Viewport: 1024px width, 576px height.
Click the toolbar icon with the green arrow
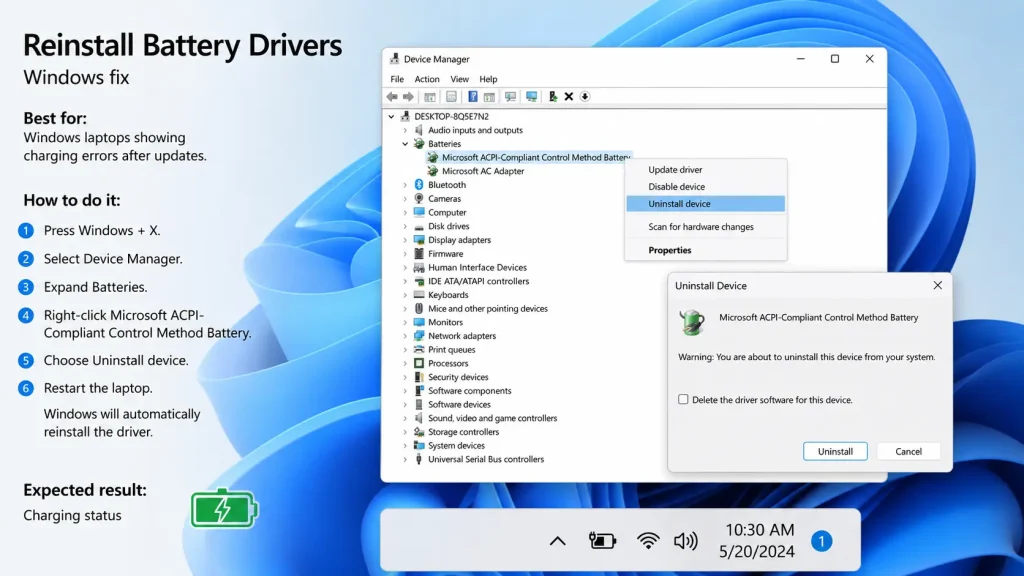tap(552, 97)
